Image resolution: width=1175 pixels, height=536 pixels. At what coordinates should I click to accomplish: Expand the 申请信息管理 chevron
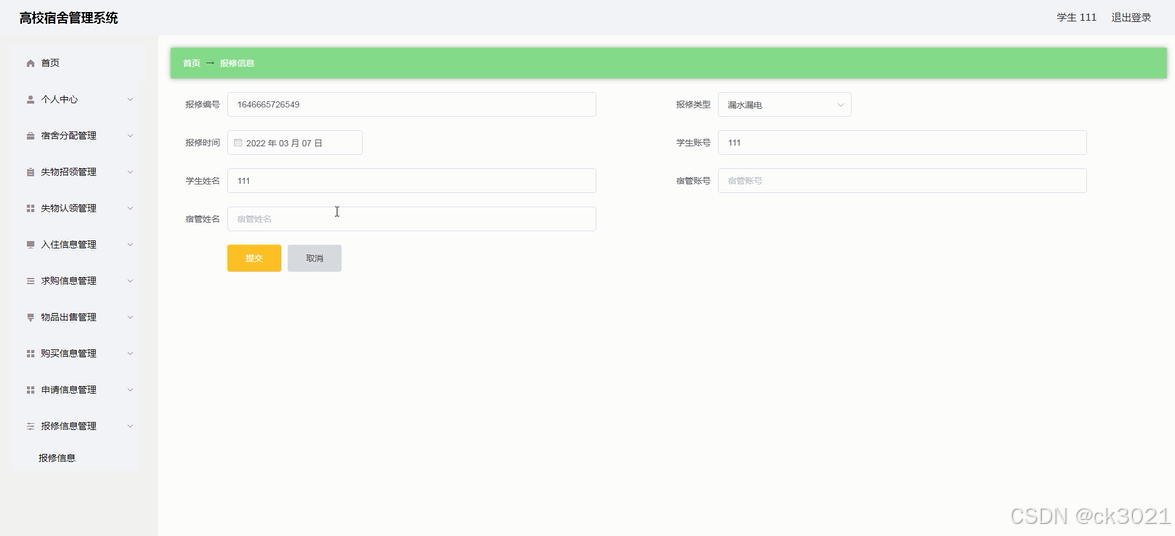(130, 390)
